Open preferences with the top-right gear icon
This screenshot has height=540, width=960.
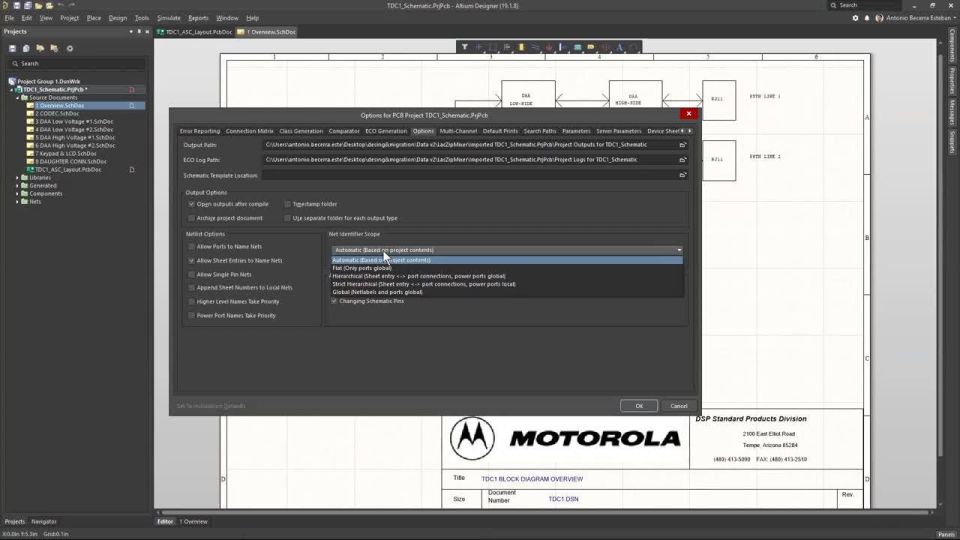(855, 18)
